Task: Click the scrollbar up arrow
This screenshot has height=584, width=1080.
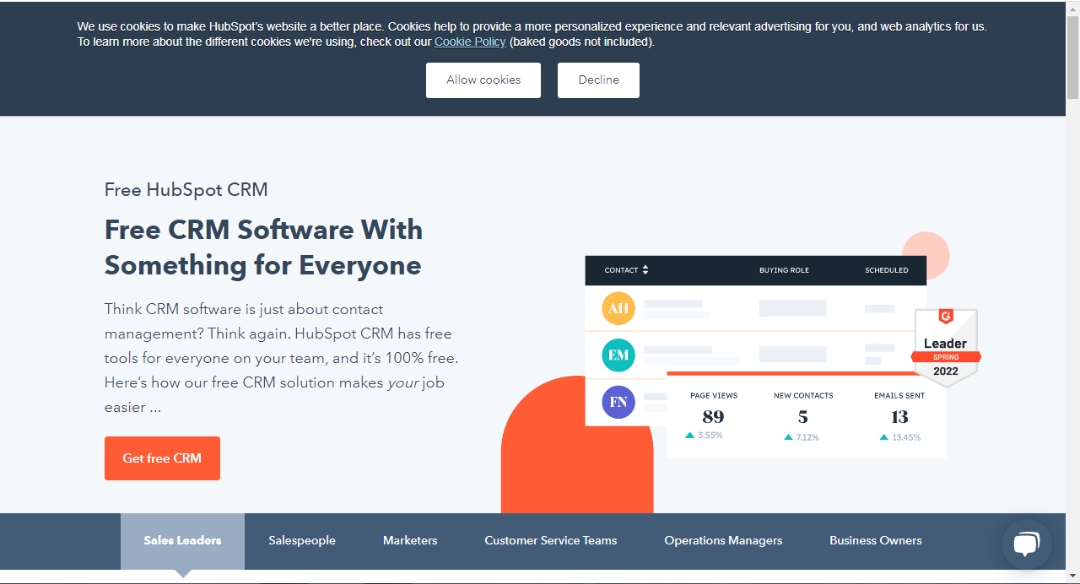Action: pyautogui.click(x=1072, y=7)
